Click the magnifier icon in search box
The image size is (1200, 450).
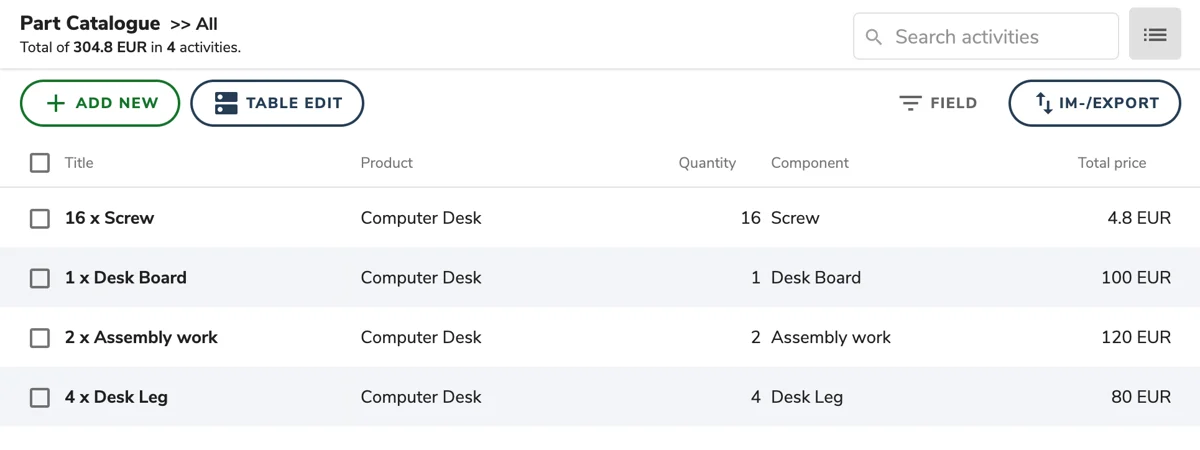click(x=874, y=37)
